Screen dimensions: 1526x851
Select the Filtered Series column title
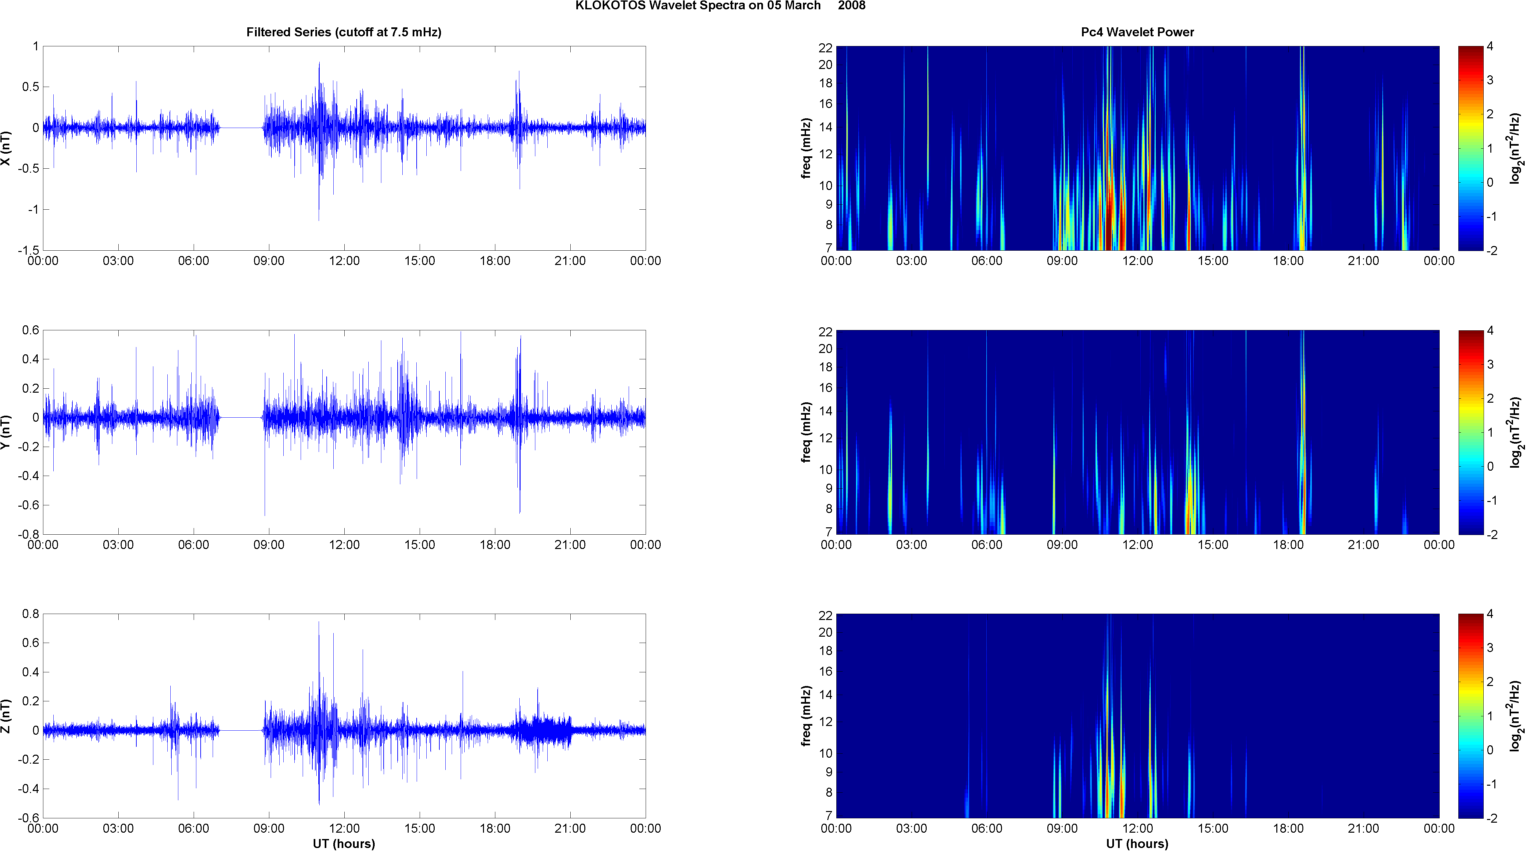(x=343, y=32)
